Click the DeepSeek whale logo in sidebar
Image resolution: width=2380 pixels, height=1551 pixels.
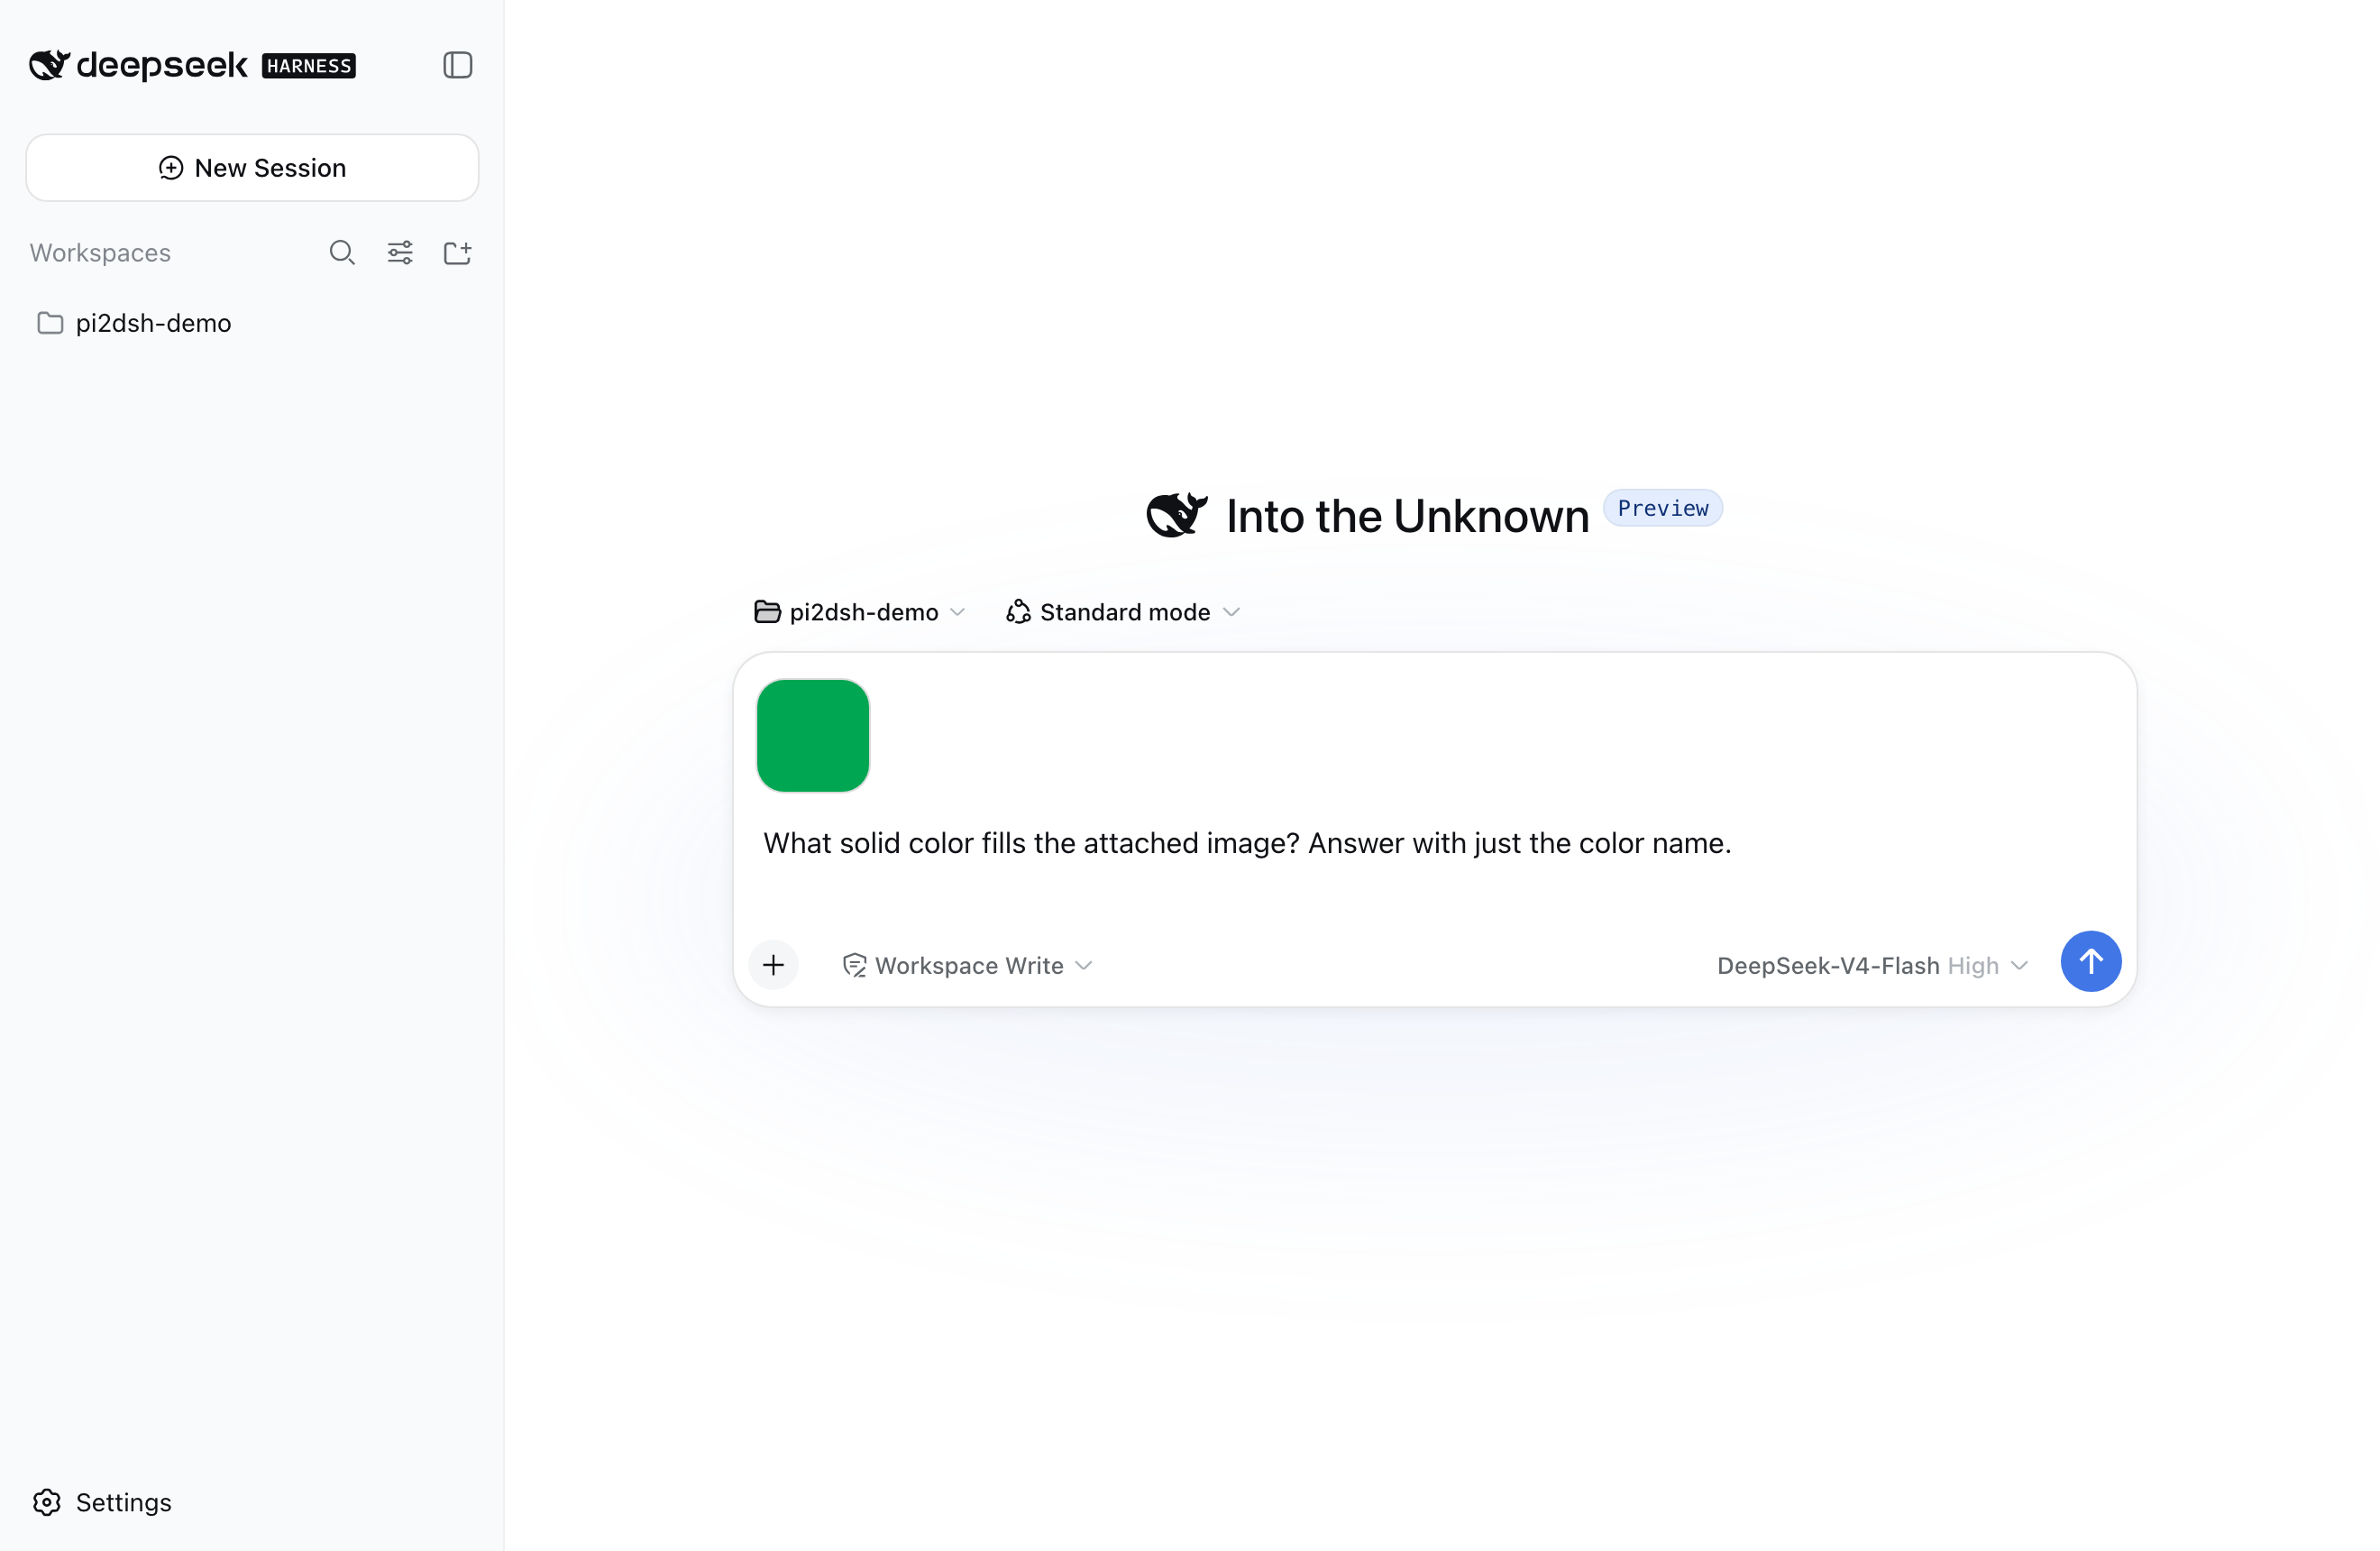click(x=49, y=65)
